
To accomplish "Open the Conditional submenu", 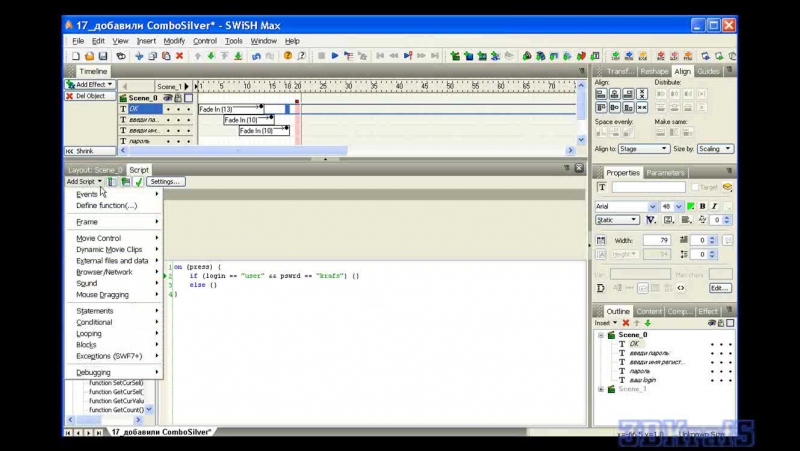I will (114, 322).
